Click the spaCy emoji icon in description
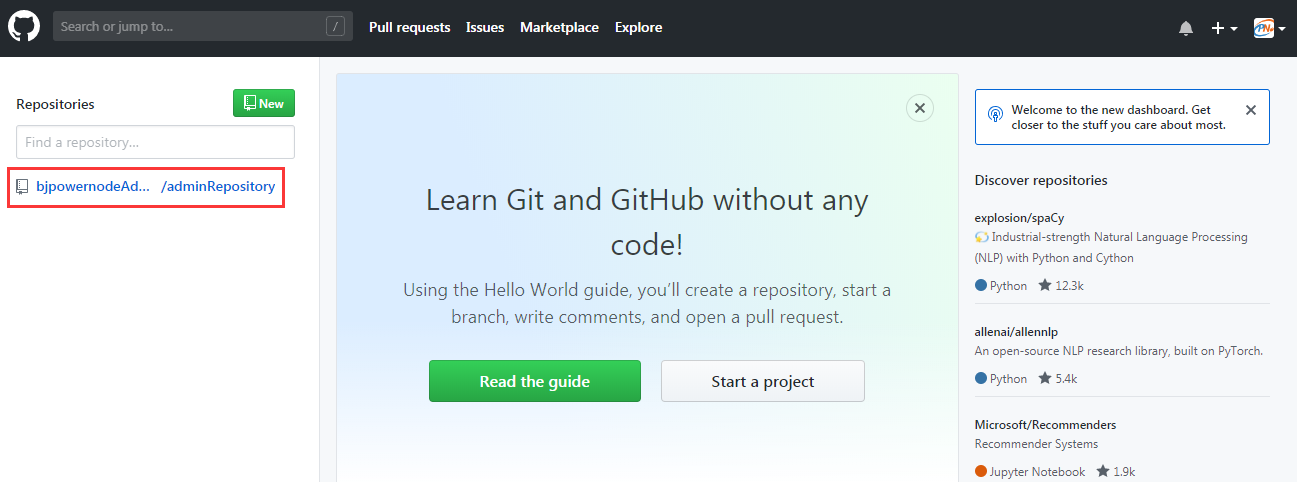Viewport: 1297px width, 482px height. tap(982, 238)
